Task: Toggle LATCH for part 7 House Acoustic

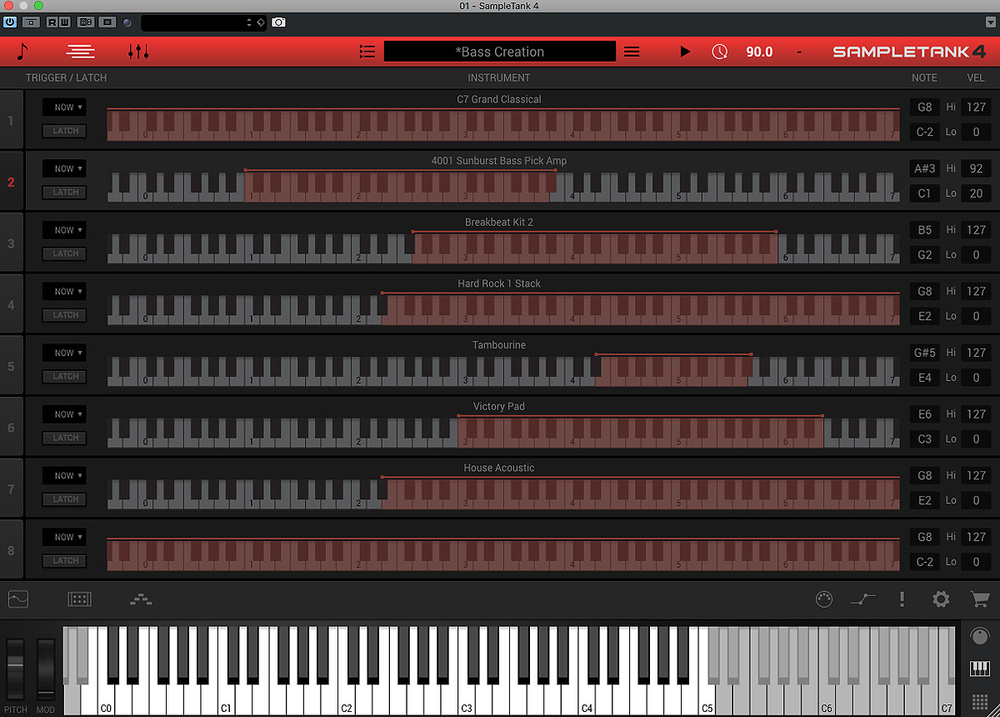Action: (x=65, y=499)
